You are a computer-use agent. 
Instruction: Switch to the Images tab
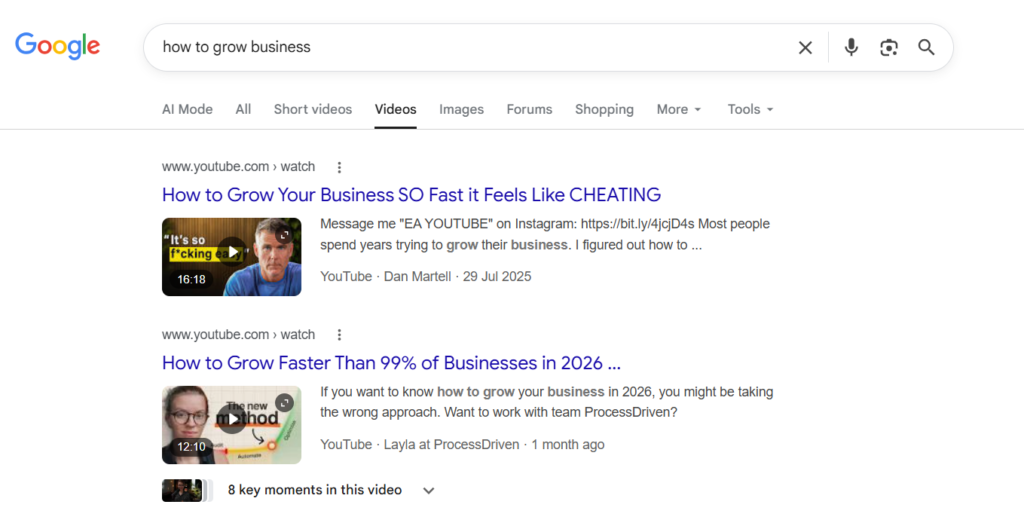click(x=461, y=109)
